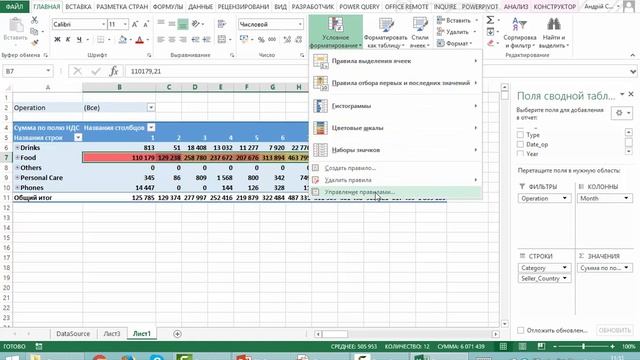Click the align left icon

point(161,40)
